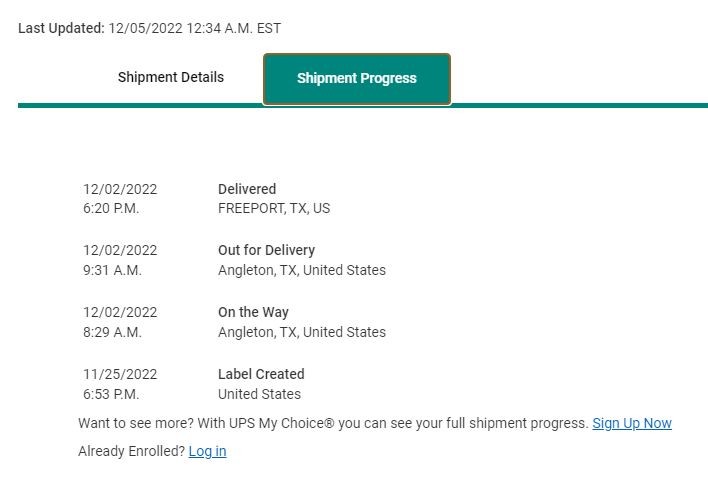Click the Delivered status heading
The width and height of the screenshot is (708, 491).
247,189
